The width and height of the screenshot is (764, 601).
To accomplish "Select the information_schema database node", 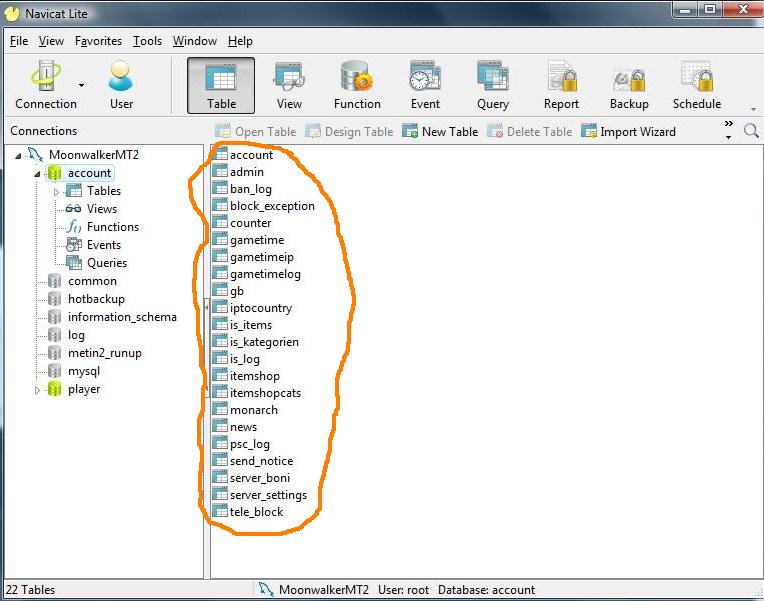I will 112,317.
